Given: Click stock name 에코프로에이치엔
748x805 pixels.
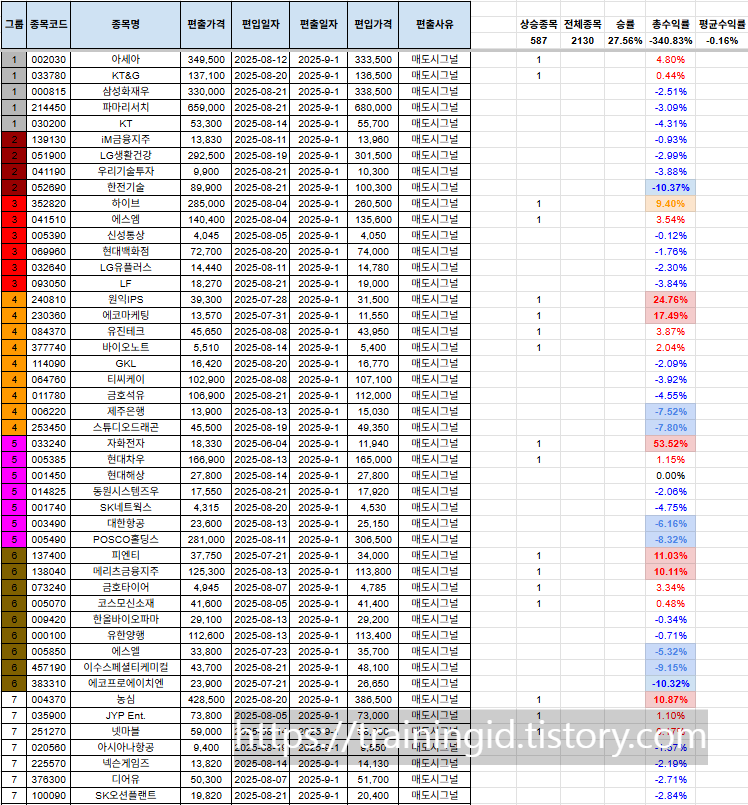Looking at the screenshot, I should point(125,683).
